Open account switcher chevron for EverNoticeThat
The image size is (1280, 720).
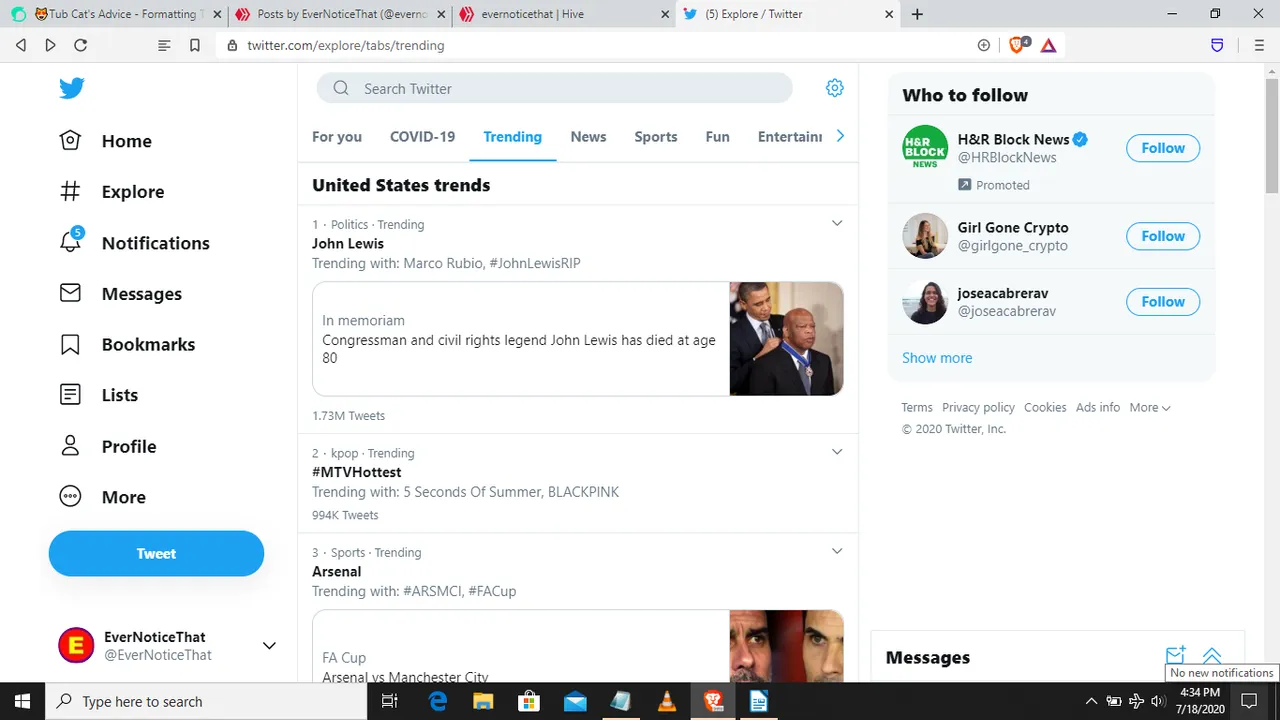click(x=269, y=645)
